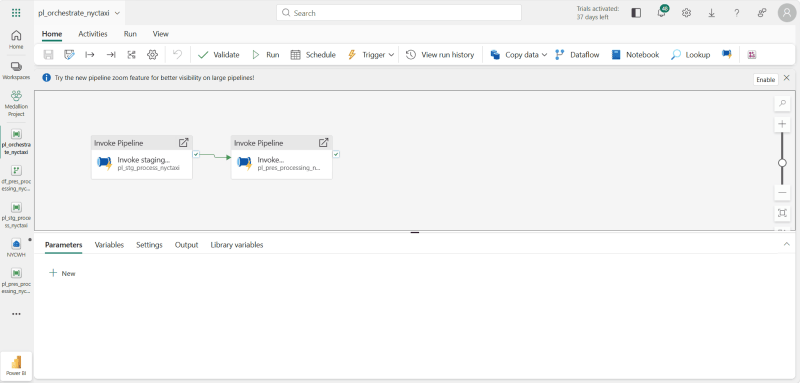
Task: Expand the Copy data dropdown
Action: pyautogui.click(x=544, y=55)
